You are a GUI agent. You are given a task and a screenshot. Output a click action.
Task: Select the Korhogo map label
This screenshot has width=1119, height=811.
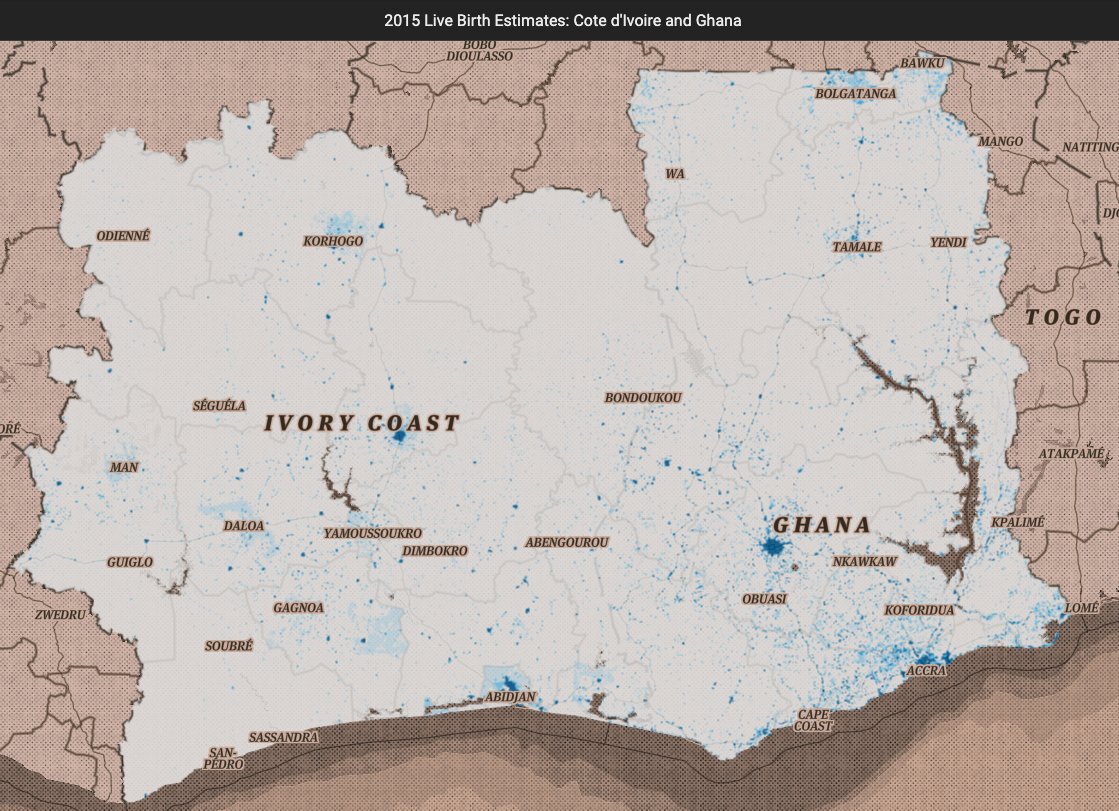333,241
